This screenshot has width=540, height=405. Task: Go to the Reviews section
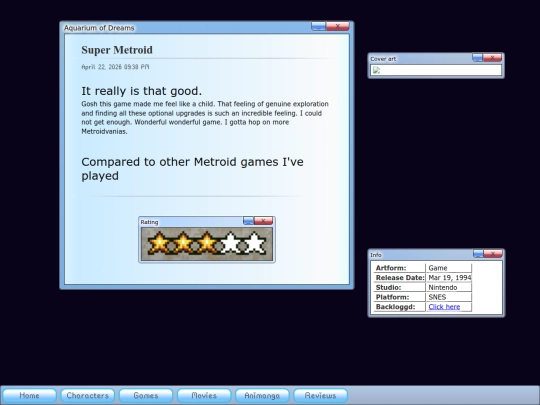point(320,395)
